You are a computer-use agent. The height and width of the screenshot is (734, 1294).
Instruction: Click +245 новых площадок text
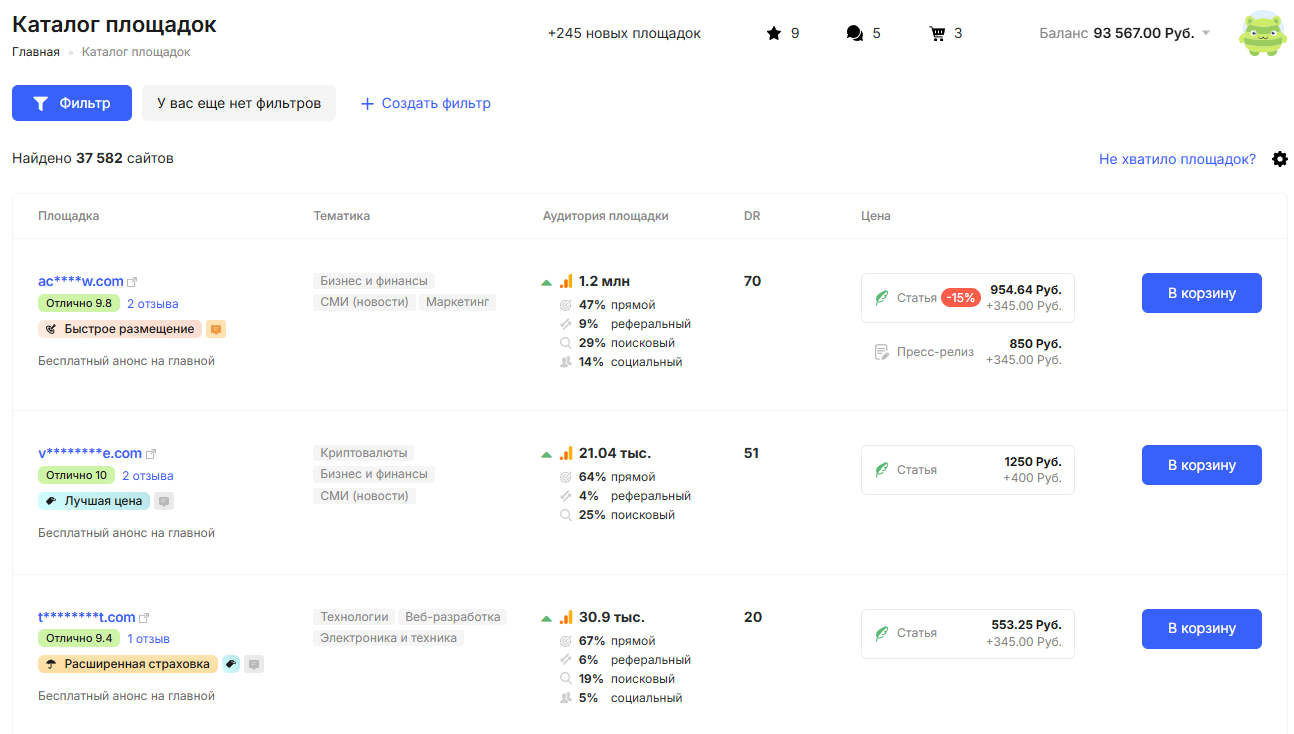click(x=624, y=33)
